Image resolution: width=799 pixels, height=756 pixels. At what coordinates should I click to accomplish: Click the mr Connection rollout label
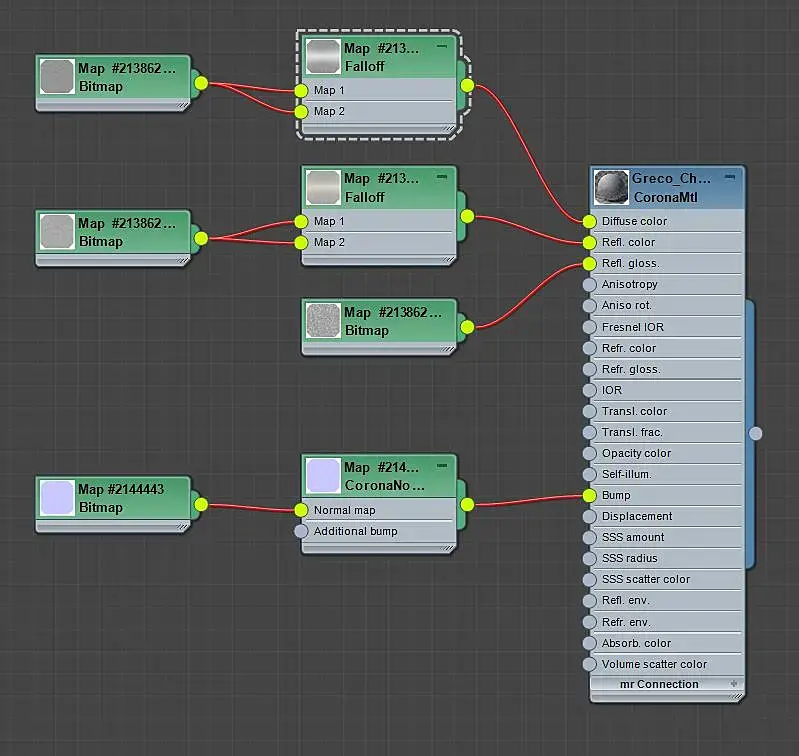pos(659,684)
